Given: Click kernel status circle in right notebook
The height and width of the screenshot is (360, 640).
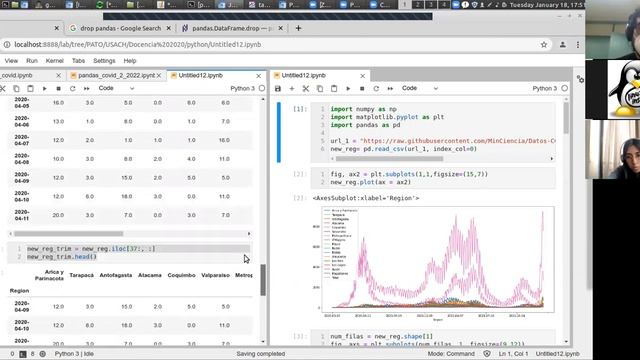Looking at the screenshot, I should coord(564,88).
